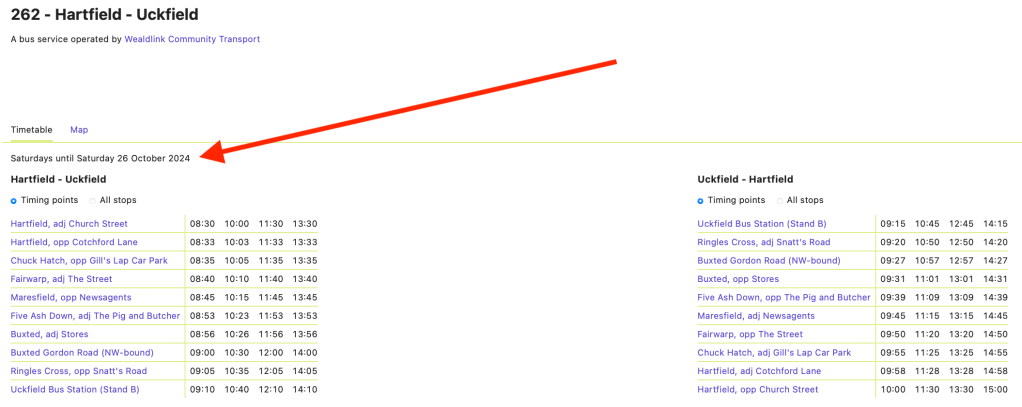Open Chuck Hatch, opp Gill's Lap Car Park
Screen dimensions: 1022x407
click(x=86, y=261)
